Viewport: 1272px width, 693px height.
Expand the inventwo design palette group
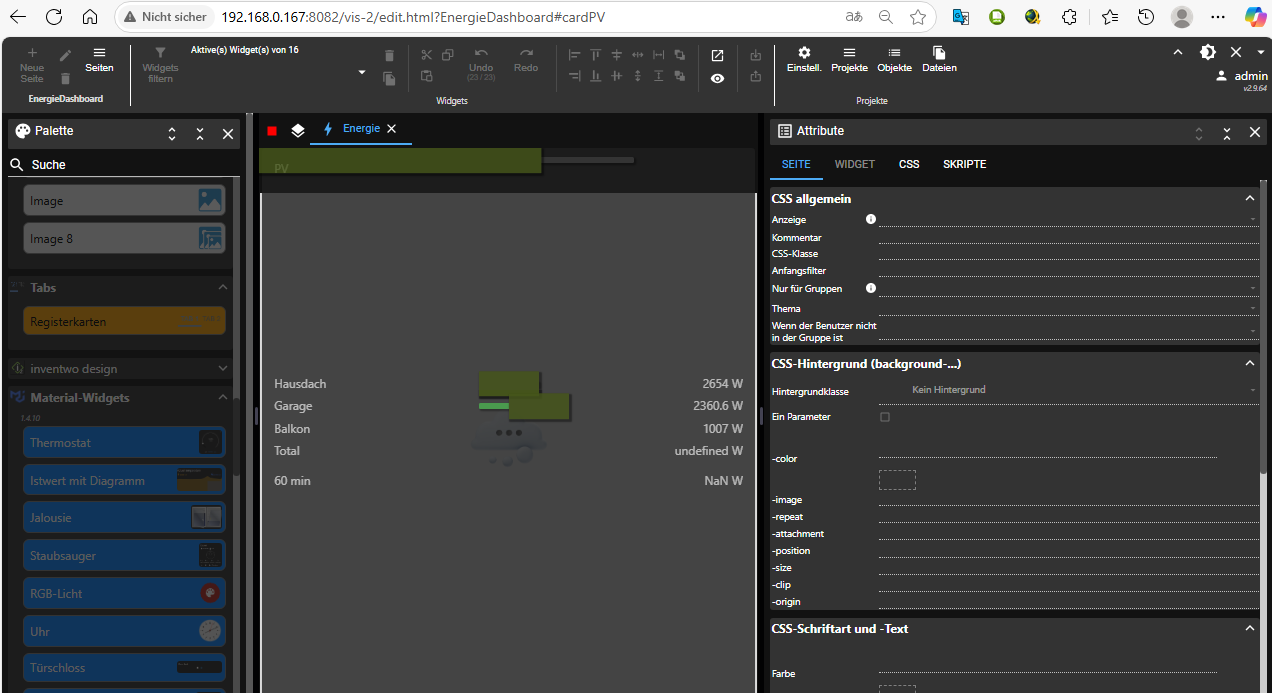(x=222, y=369)
